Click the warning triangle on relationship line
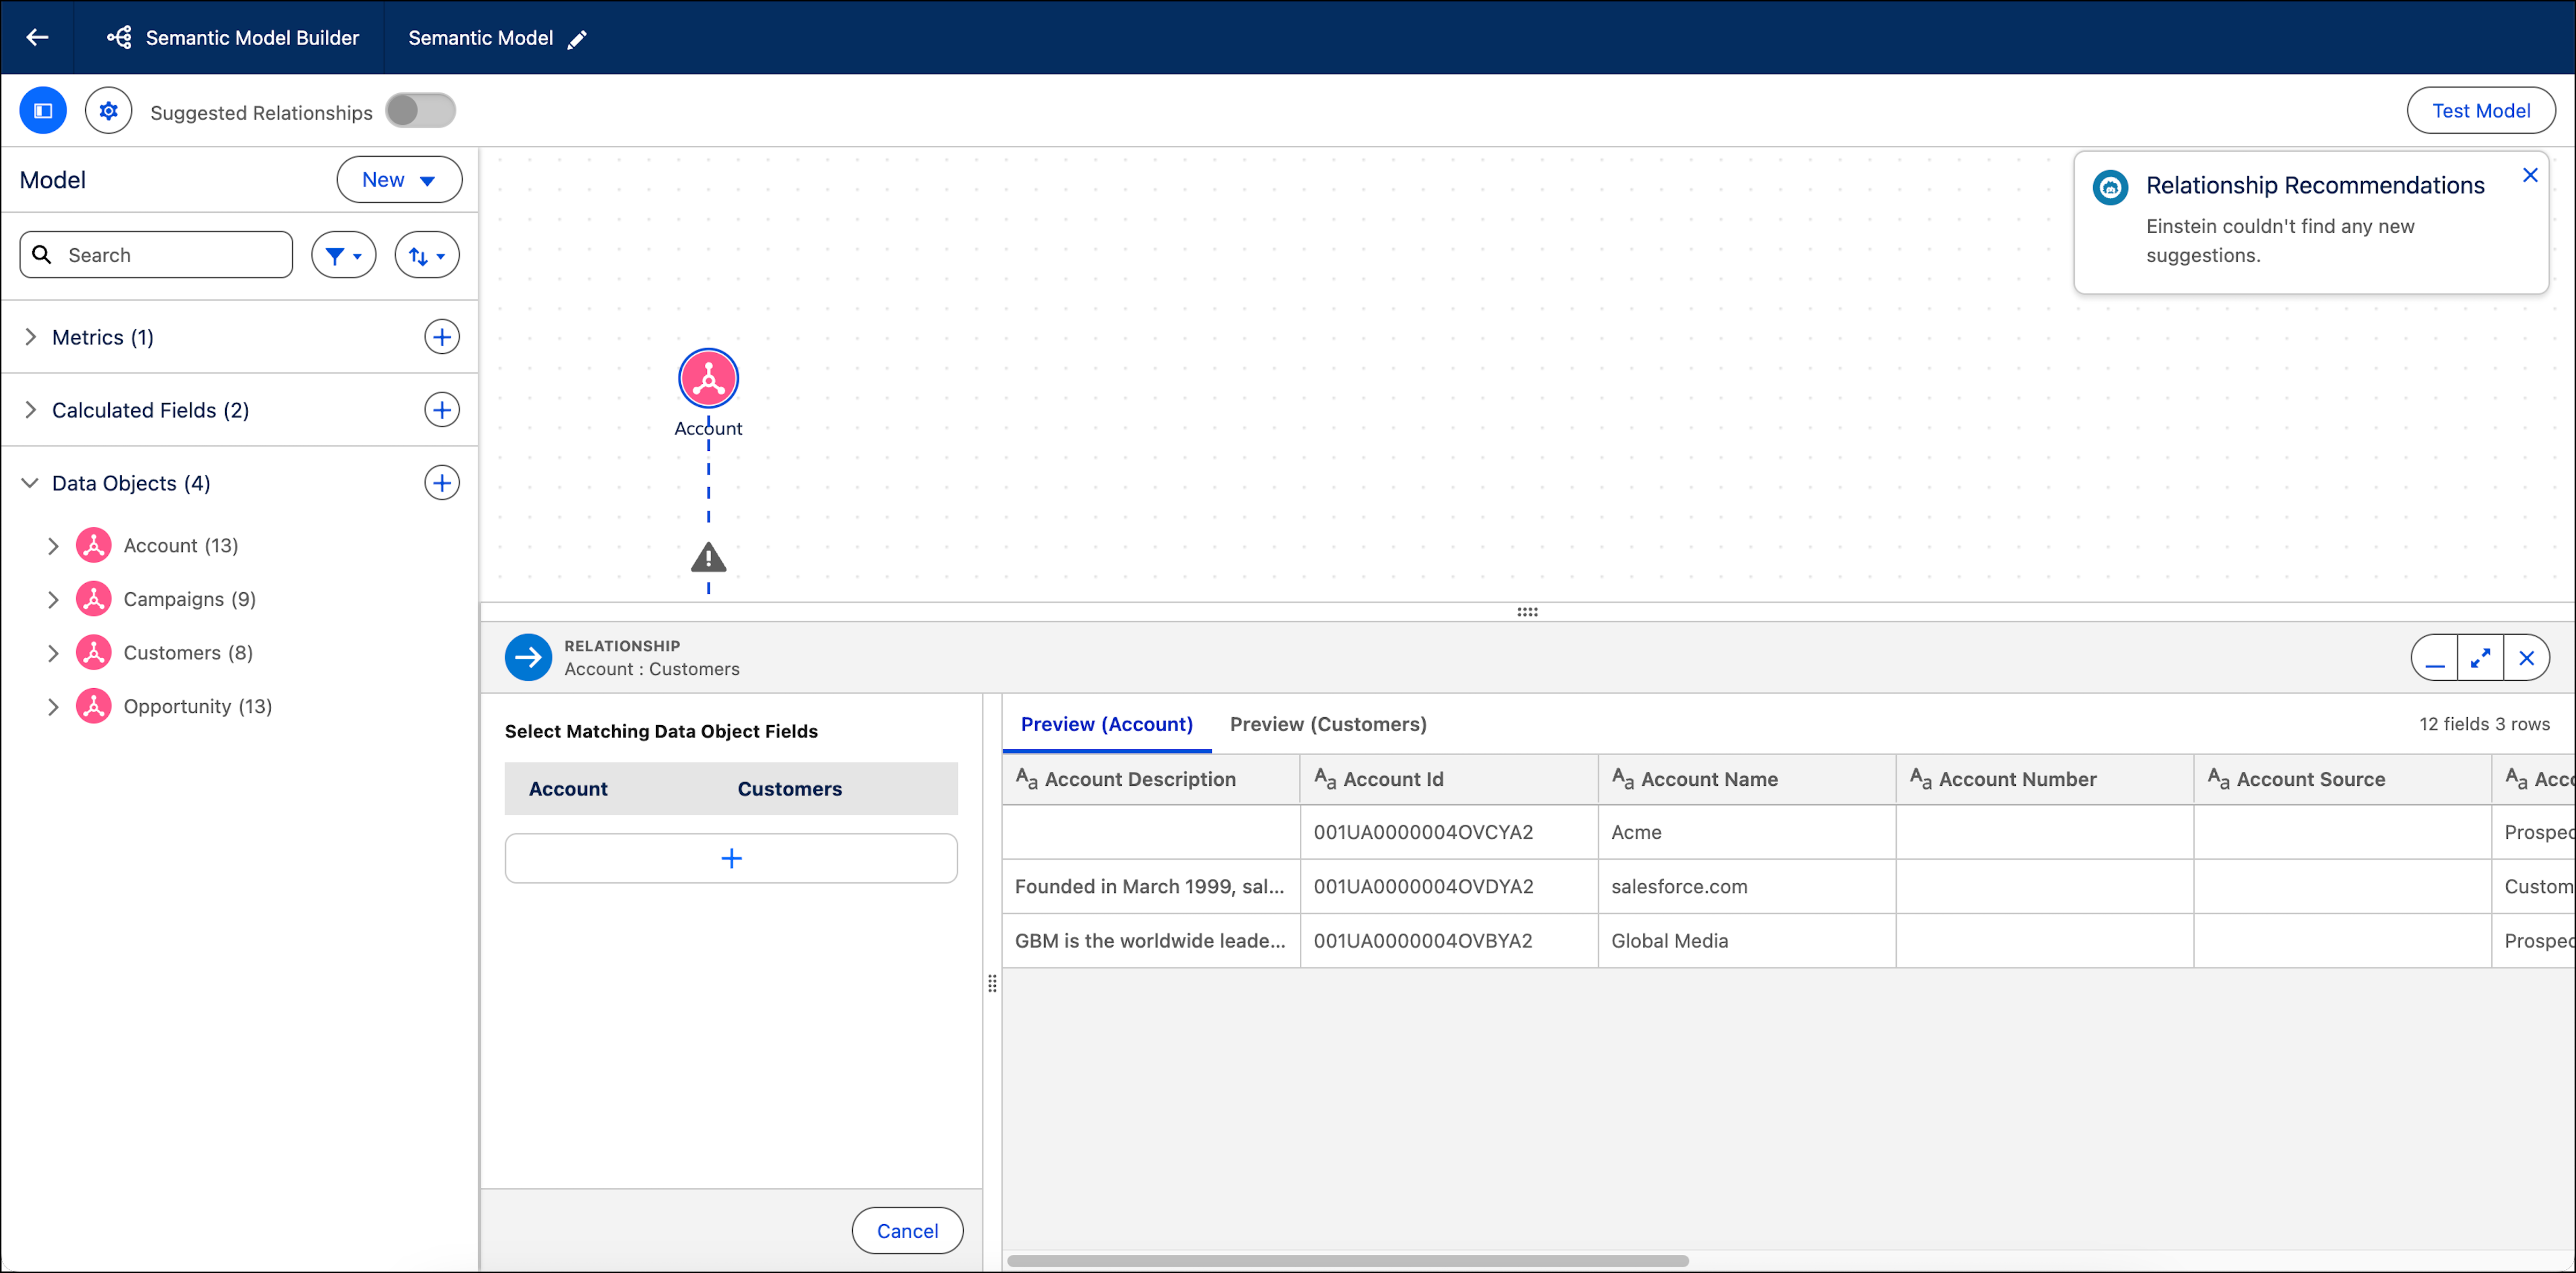The image size is (2576, 1273). click(708, 557)
